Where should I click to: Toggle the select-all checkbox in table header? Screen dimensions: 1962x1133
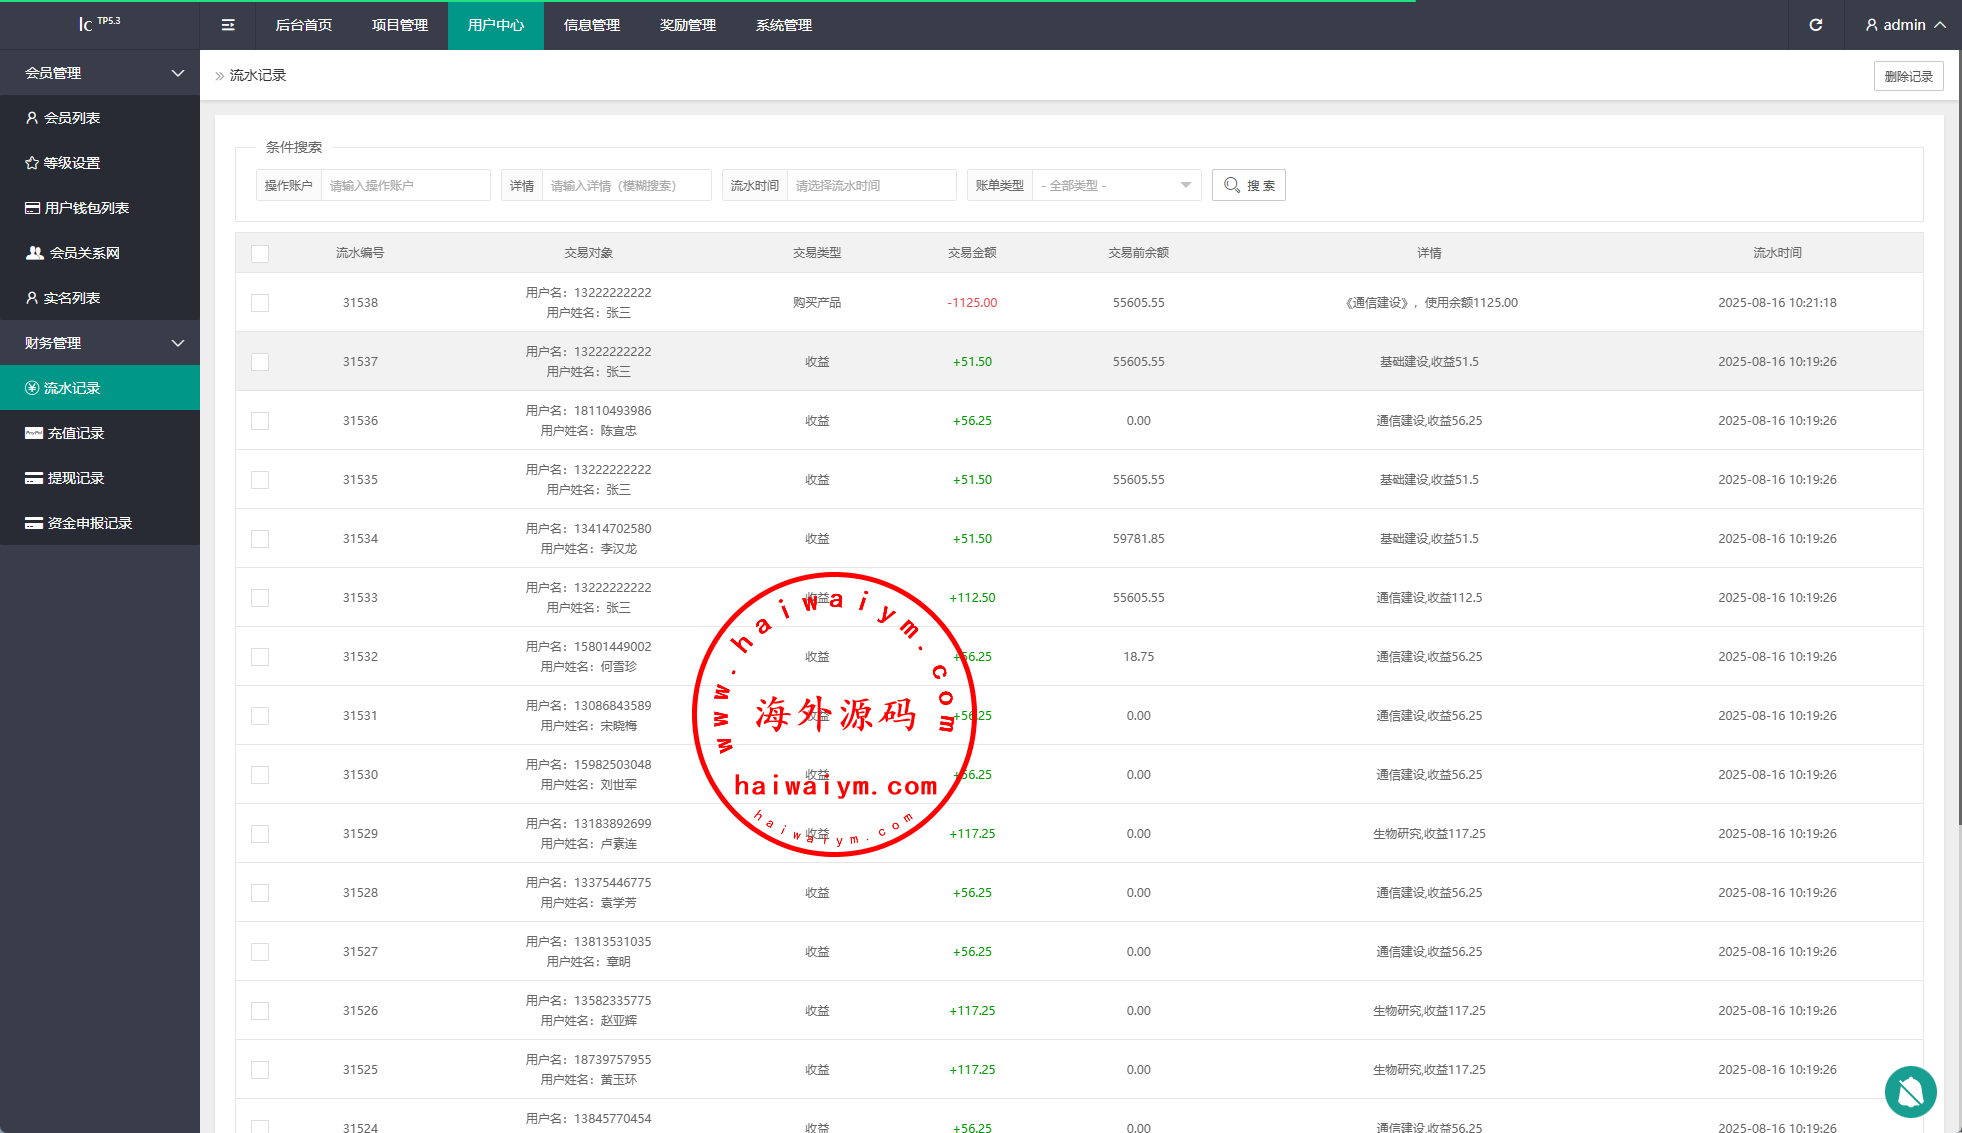(260, 254)
